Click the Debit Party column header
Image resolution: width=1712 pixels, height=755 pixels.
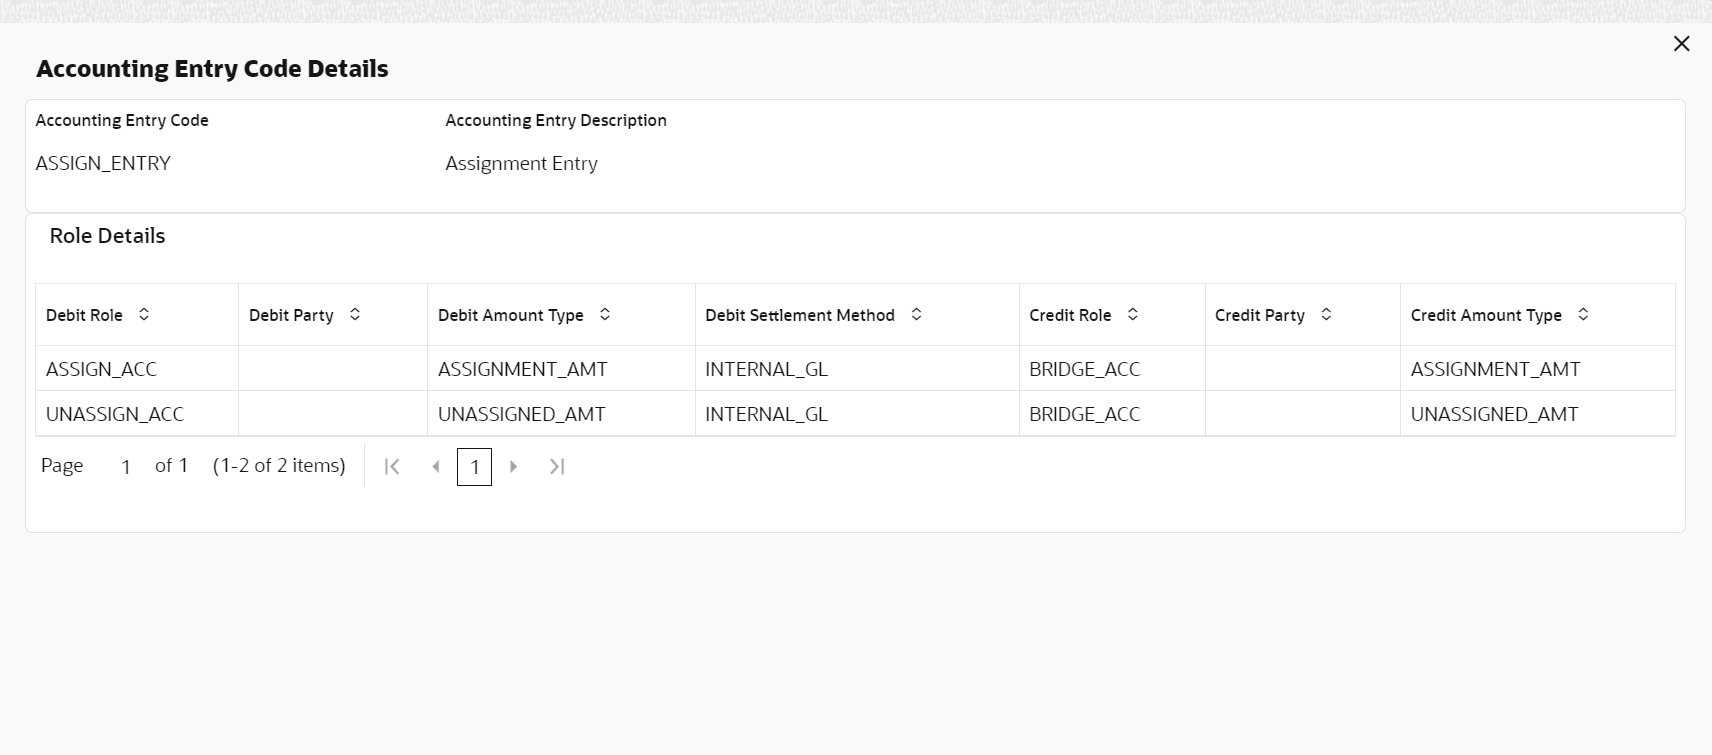tap(333, 315)
